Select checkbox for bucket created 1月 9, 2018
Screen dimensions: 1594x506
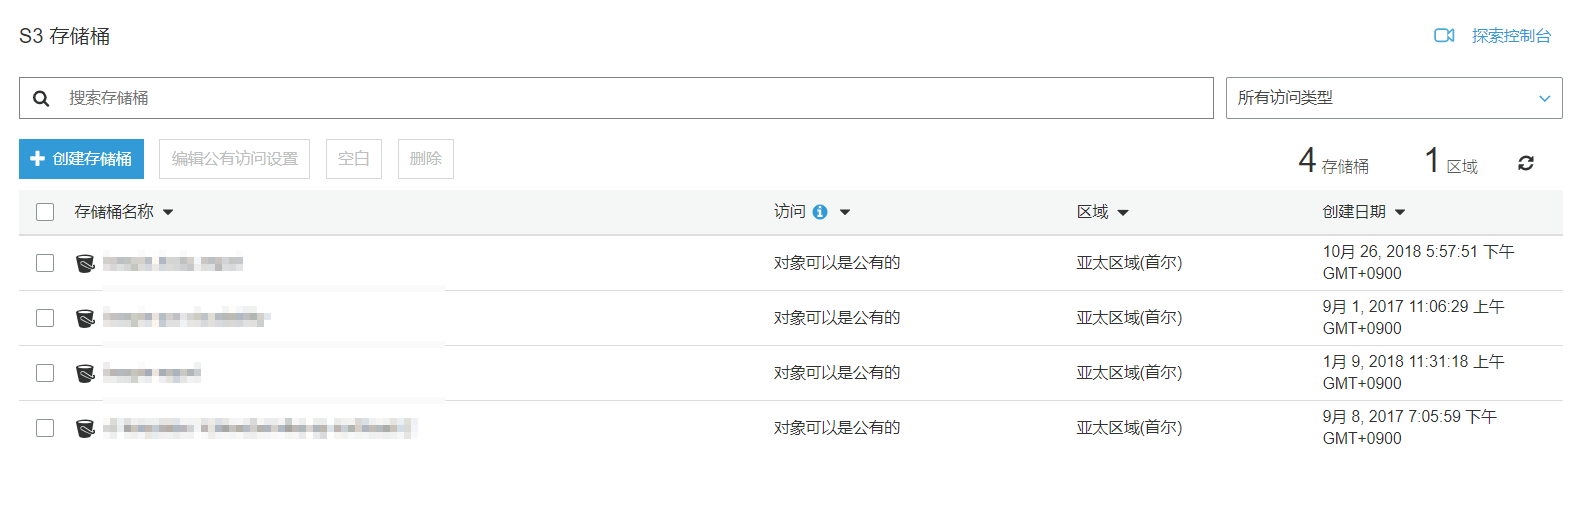tap(45, 373)
